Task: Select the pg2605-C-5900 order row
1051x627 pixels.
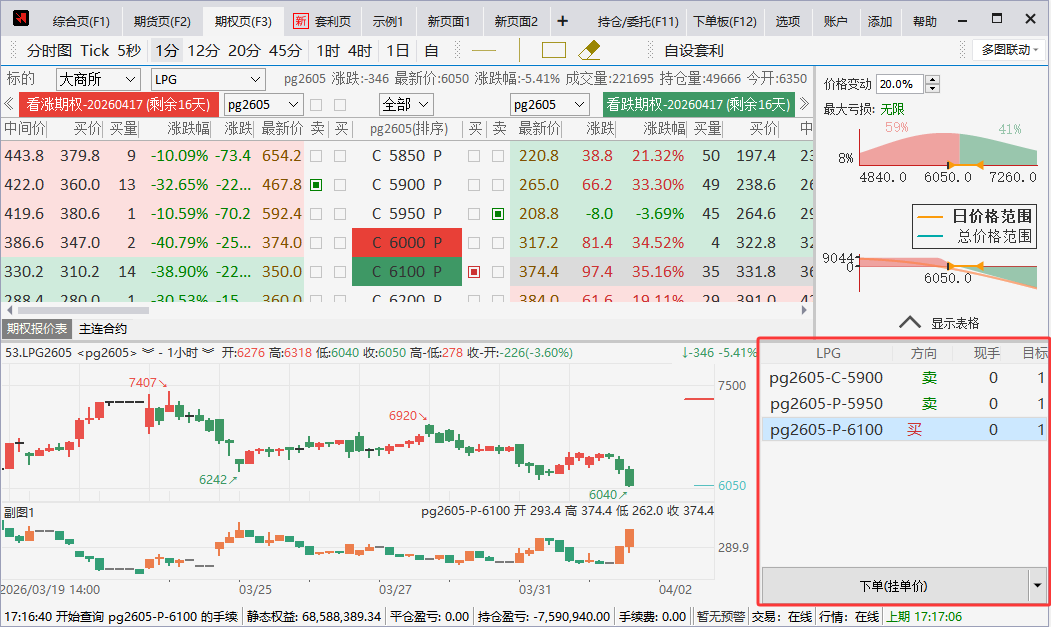Action: (x=826, y=378)
